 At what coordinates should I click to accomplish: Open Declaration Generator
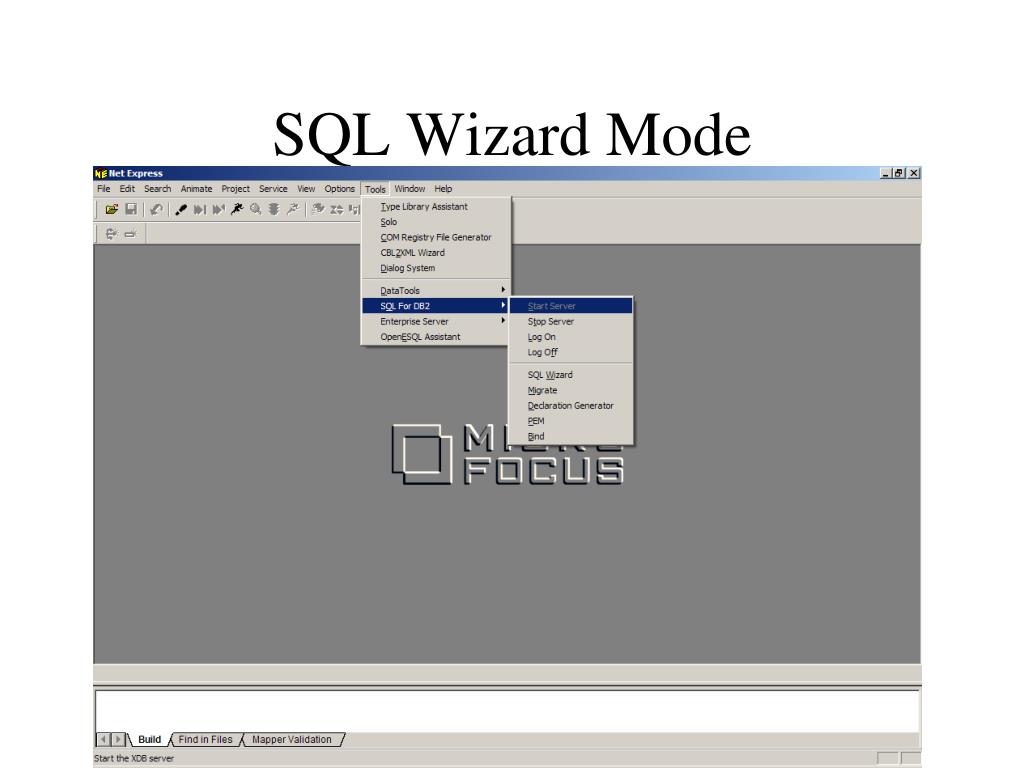(x=571, y=406)
